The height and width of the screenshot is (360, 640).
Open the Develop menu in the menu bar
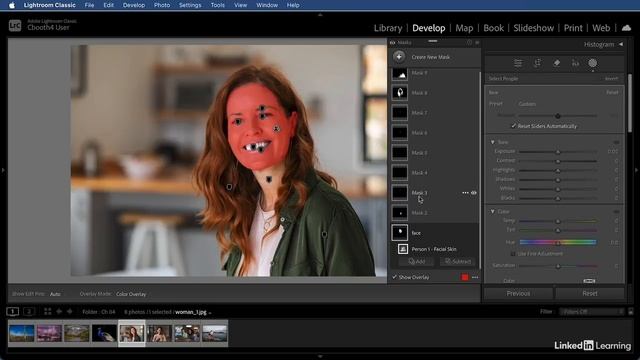click(134, 5)
